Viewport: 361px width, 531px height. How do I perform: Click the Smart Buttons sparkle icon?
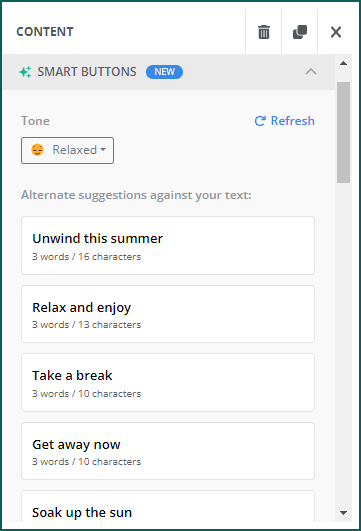(x=25, y=72)
